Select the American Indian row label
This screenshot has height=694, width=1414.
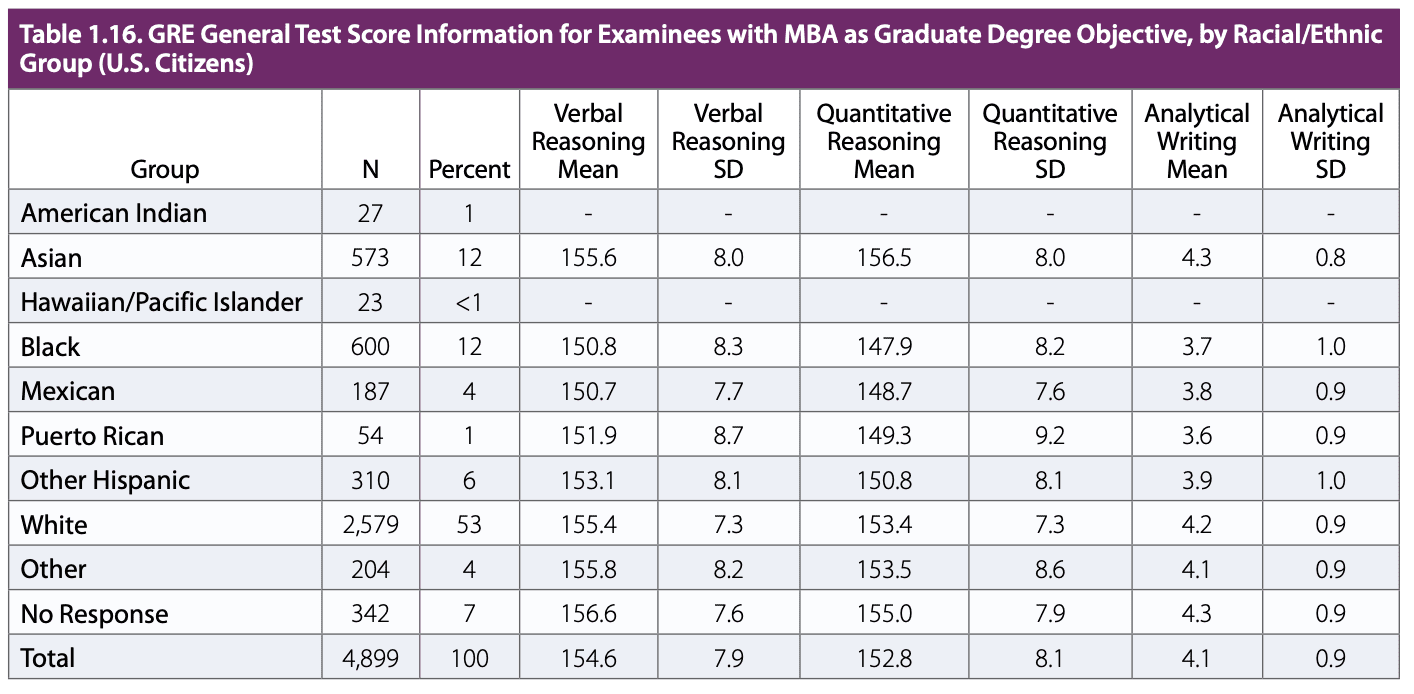point(114,213)
